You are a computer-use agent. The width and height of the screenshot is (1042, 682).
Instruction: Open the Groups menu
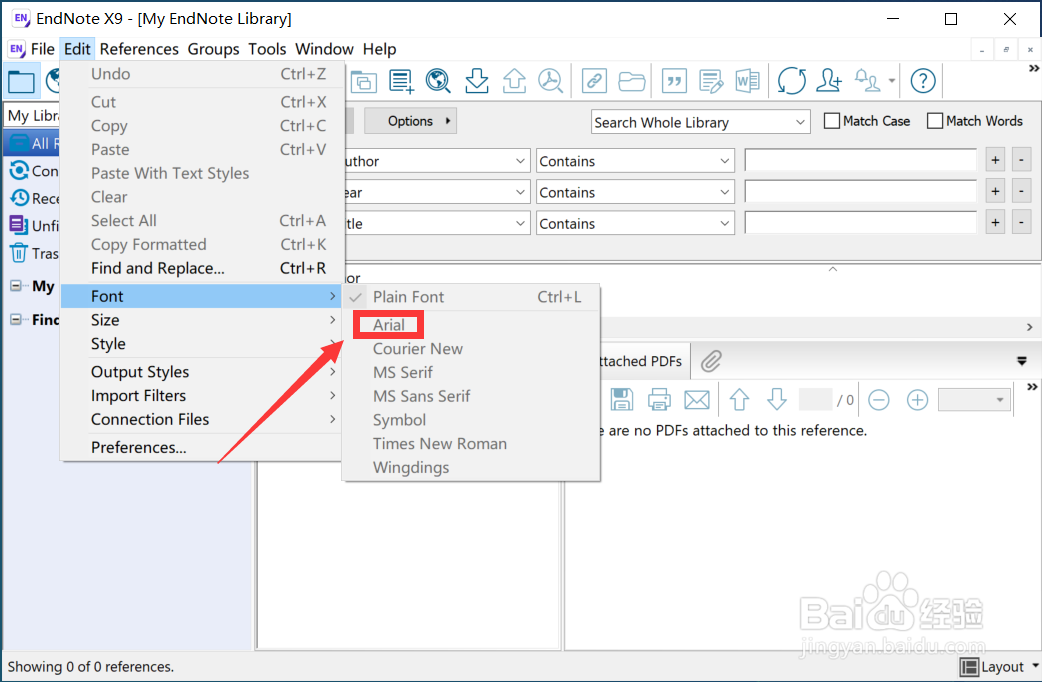point(213,49)
